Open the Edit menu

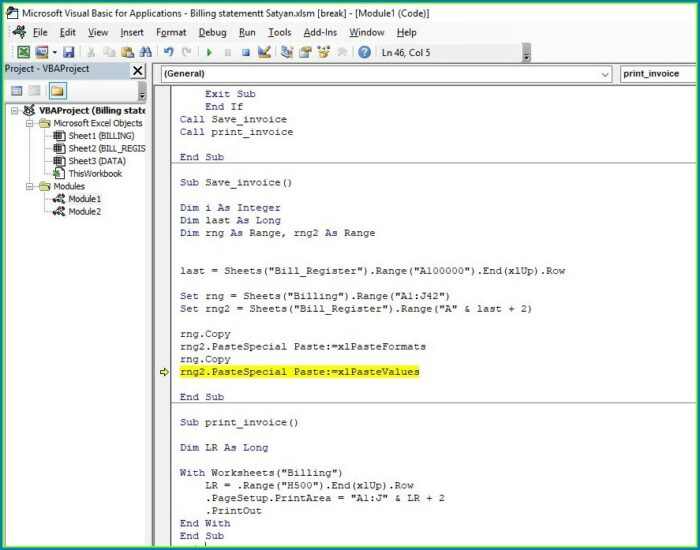click(67, 32)
